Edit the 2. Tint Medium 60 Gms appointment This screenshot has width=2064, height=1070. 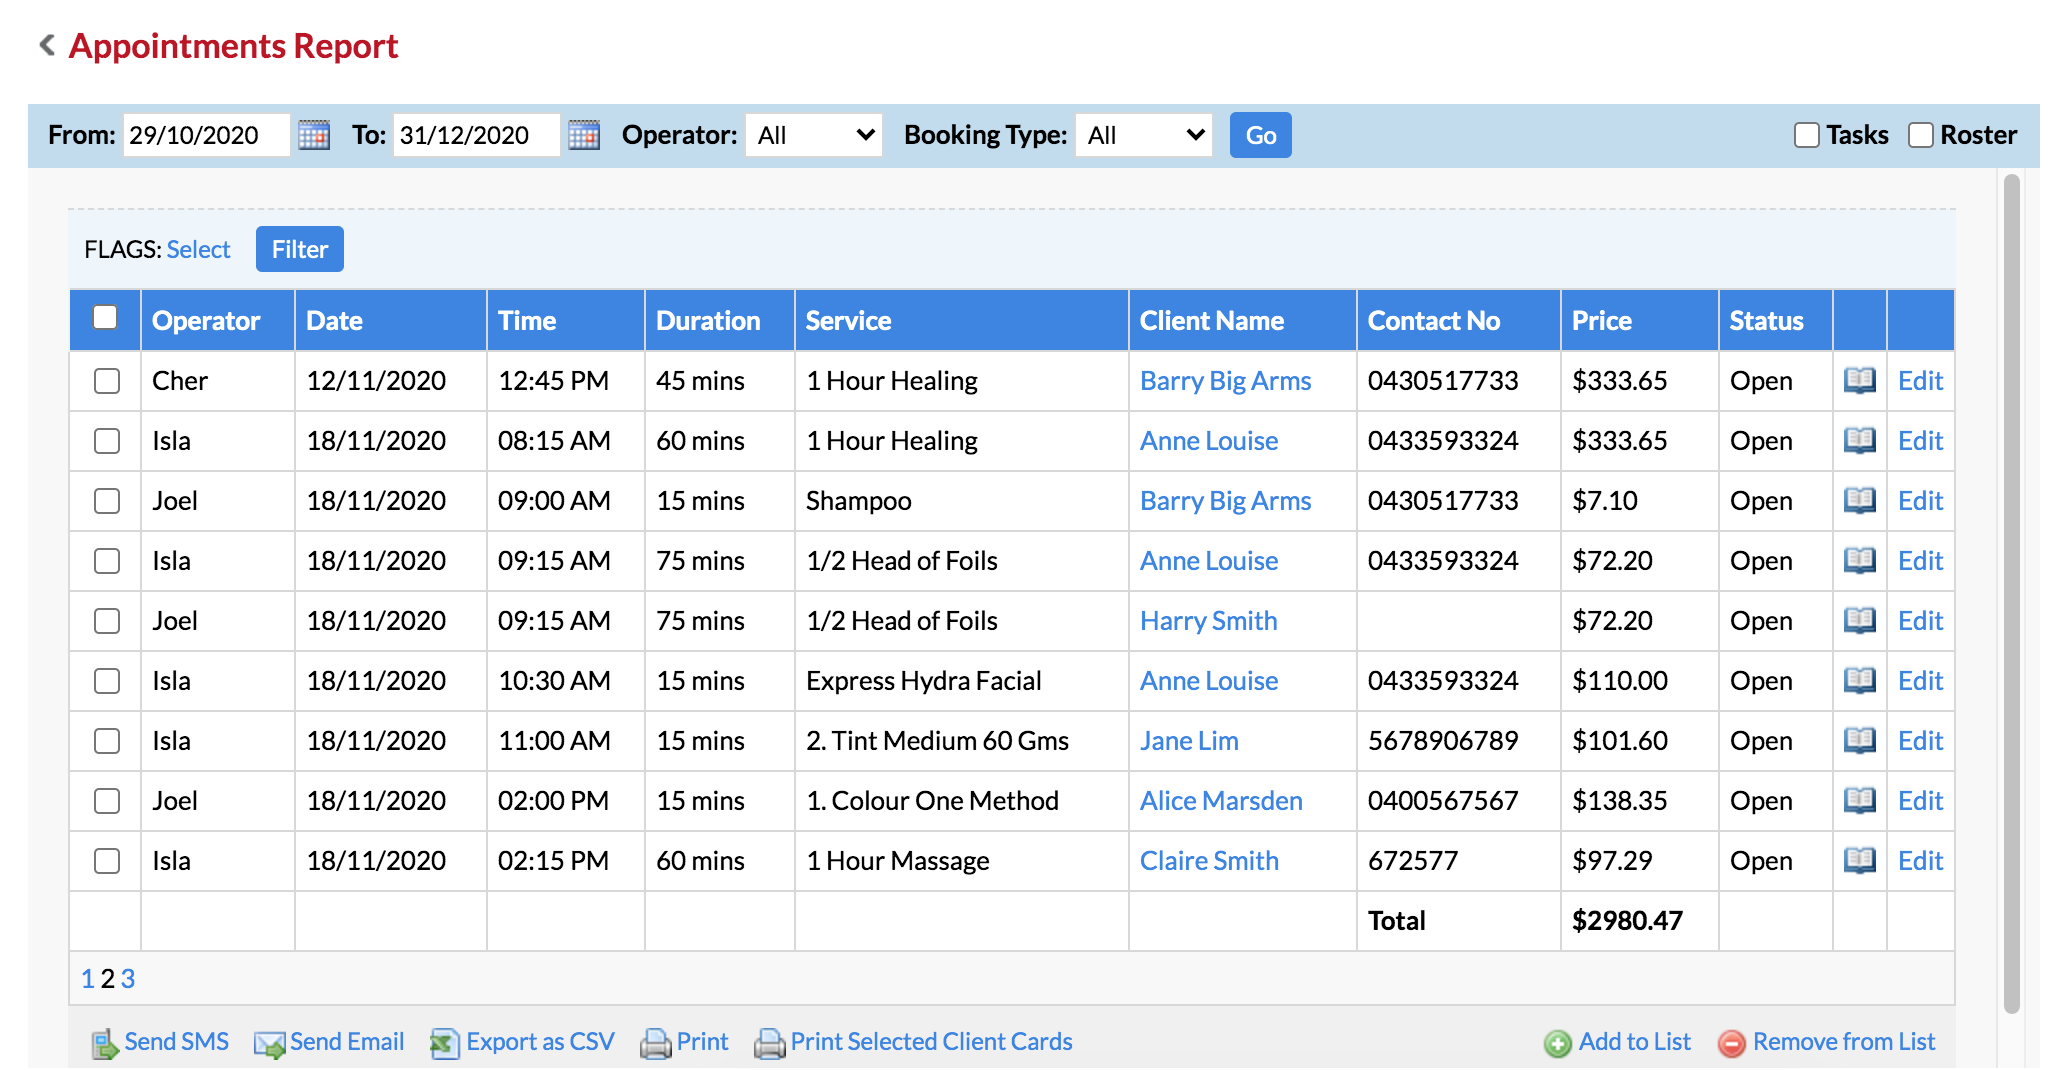[1920, 741]
